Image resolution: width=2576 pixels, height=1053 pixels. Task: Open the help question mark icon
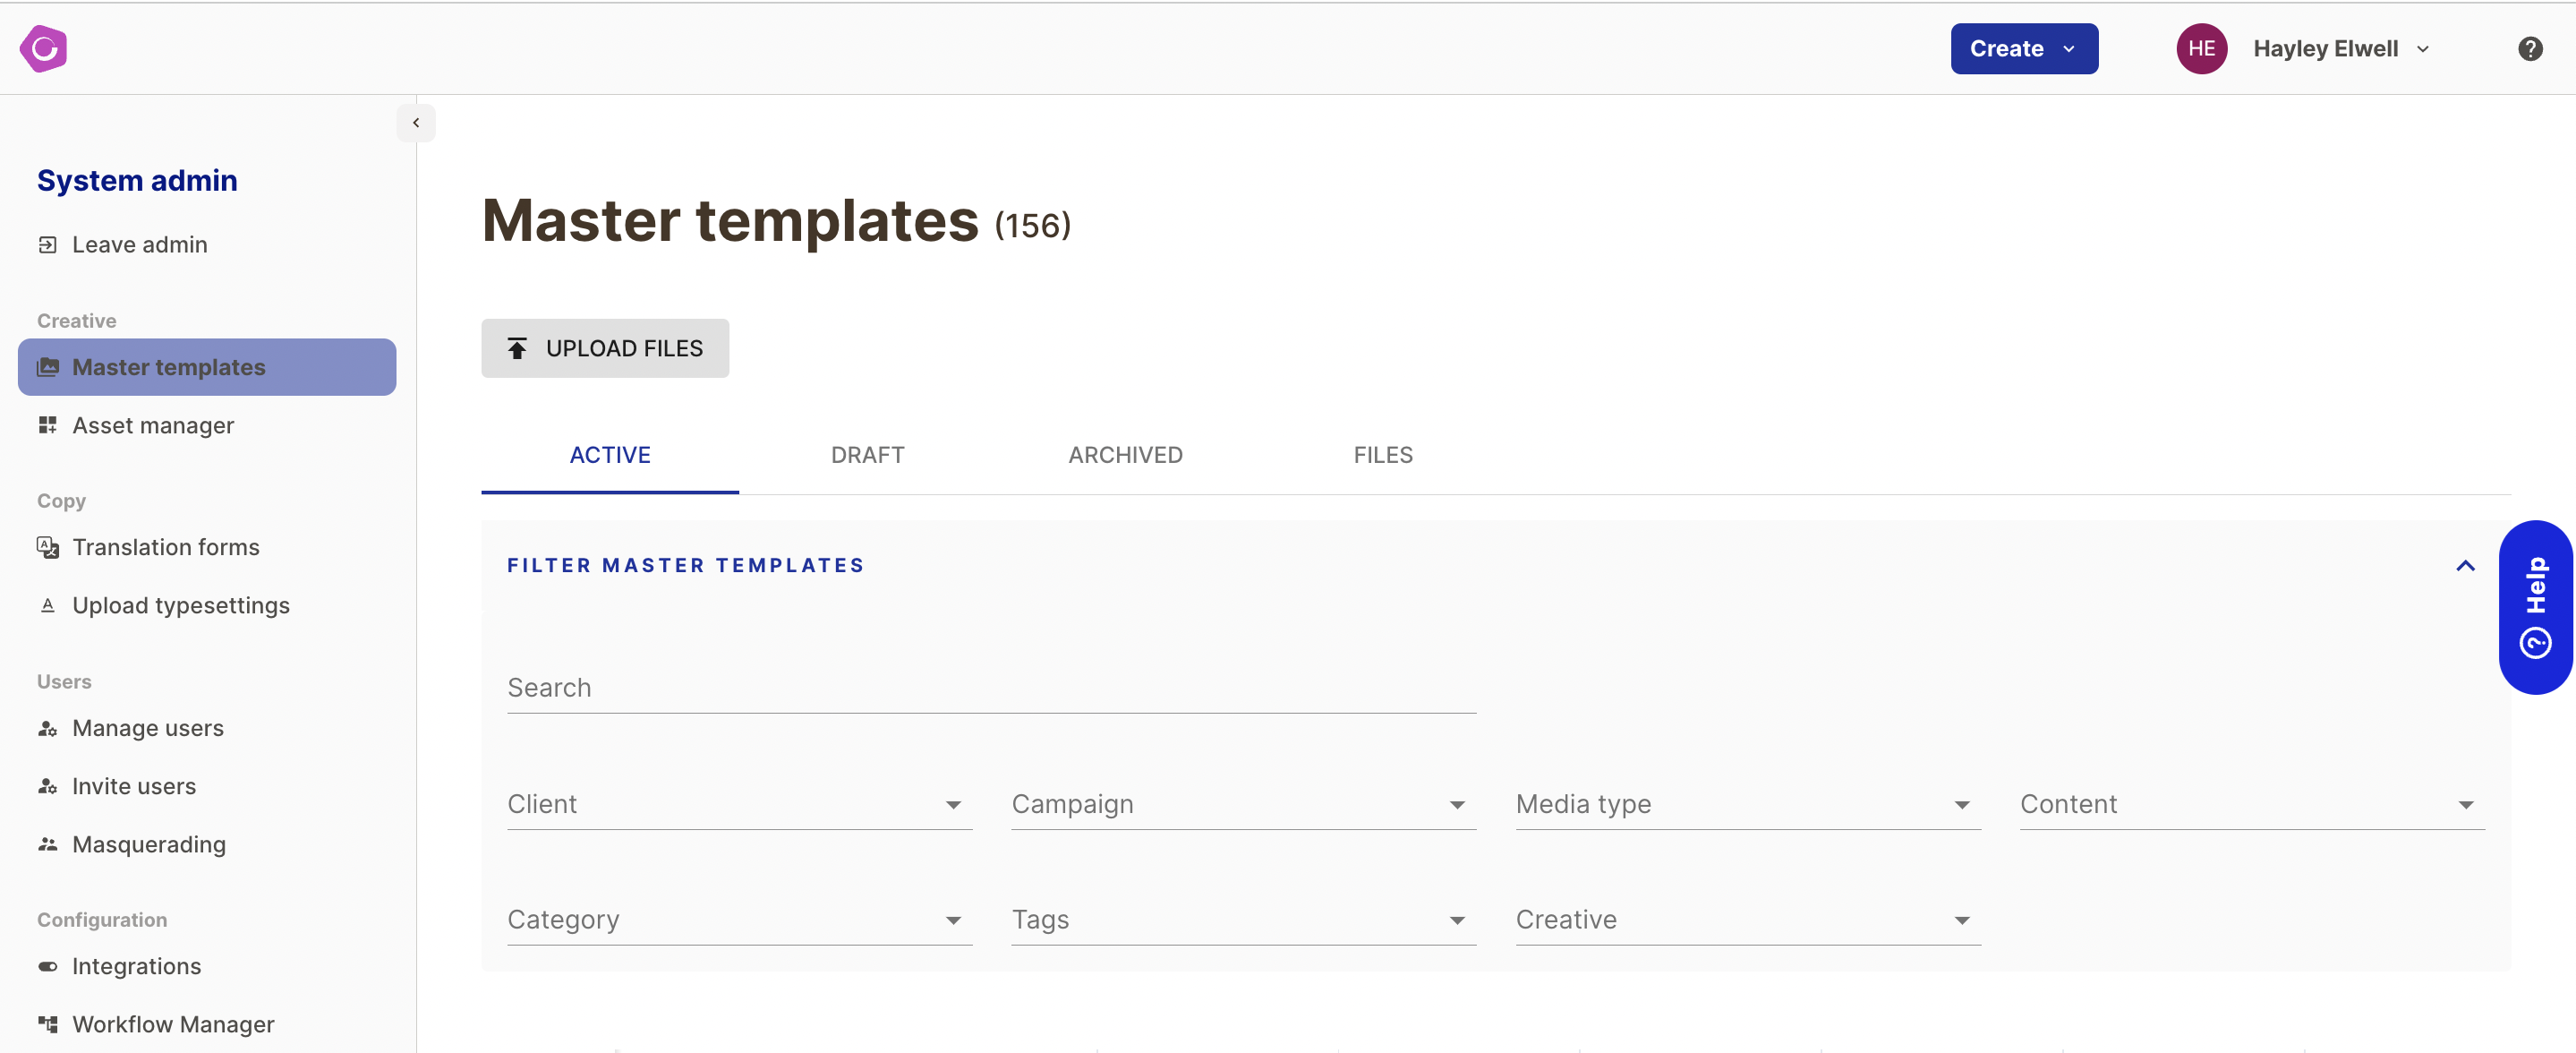click(2530, 49)
